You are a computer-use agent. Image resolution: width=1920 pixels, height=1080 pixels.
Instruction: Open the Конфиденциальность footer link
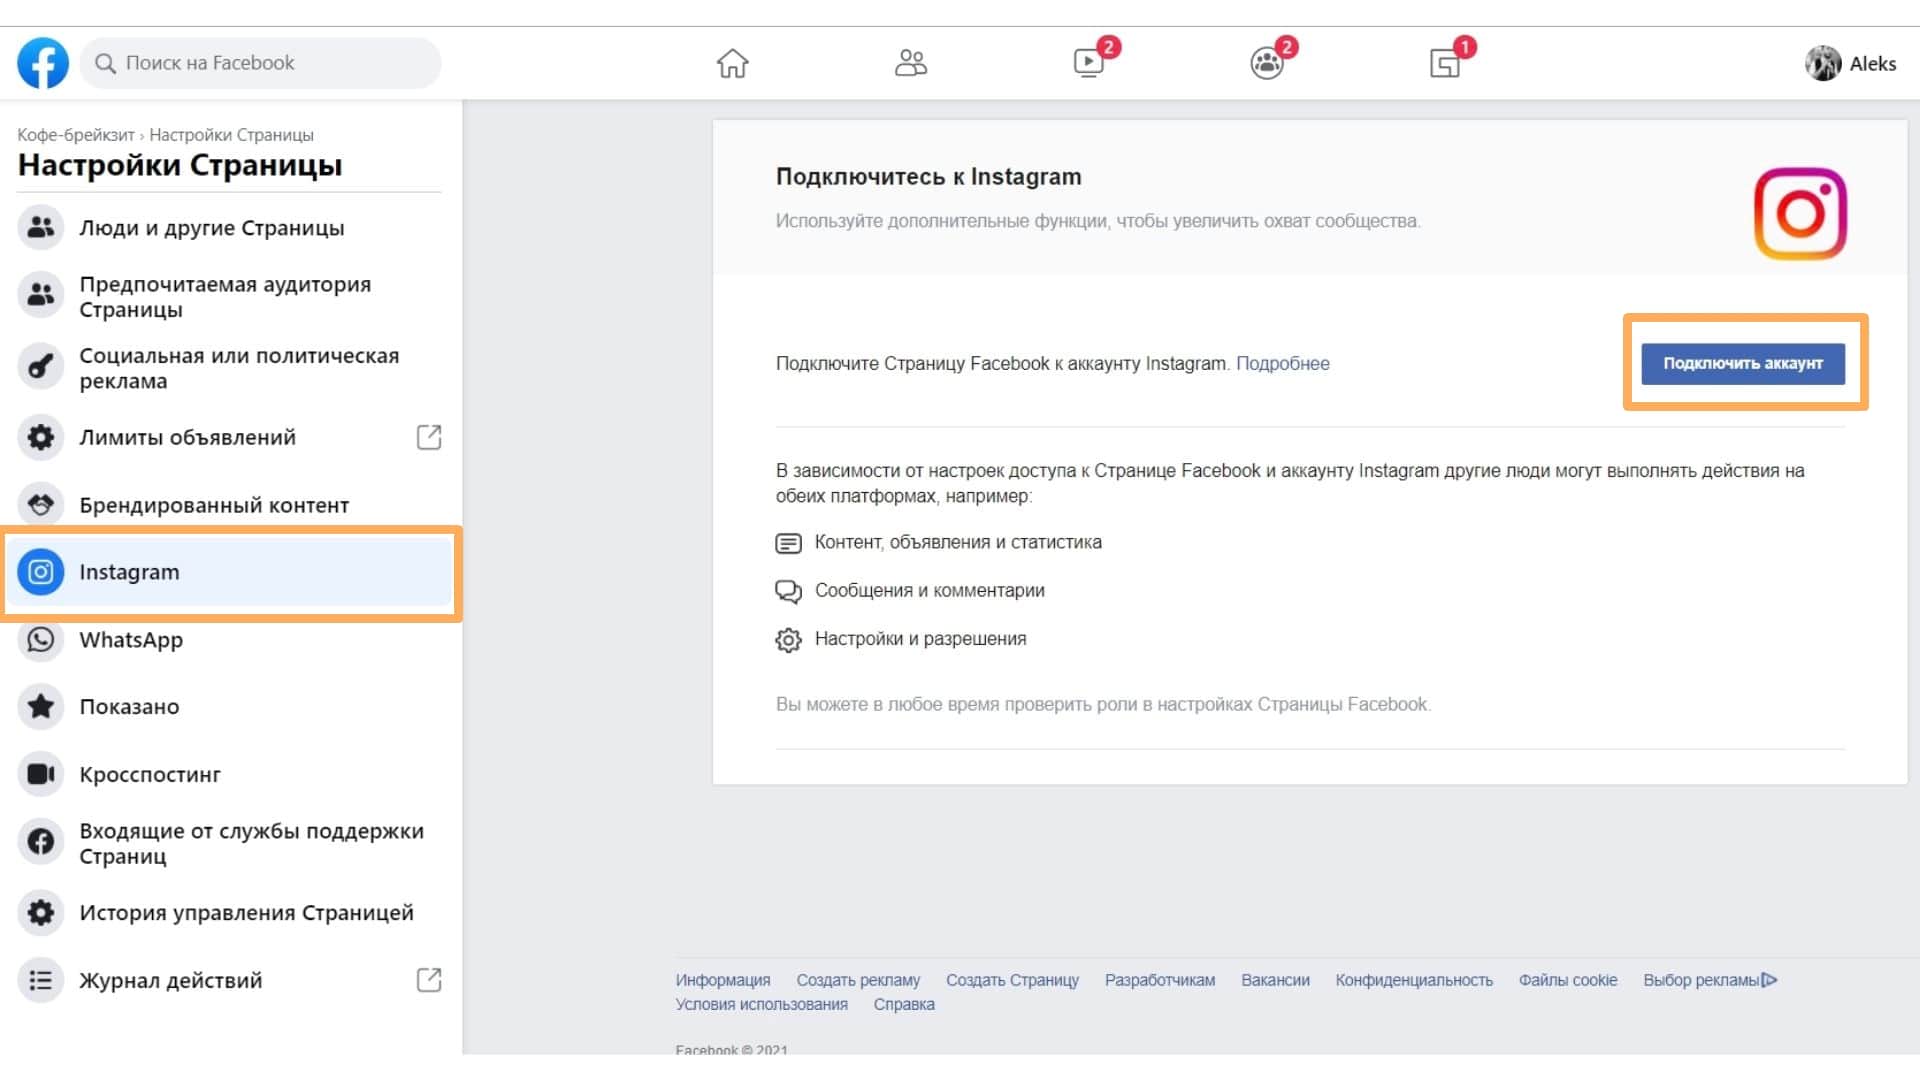click(1414, 980)
